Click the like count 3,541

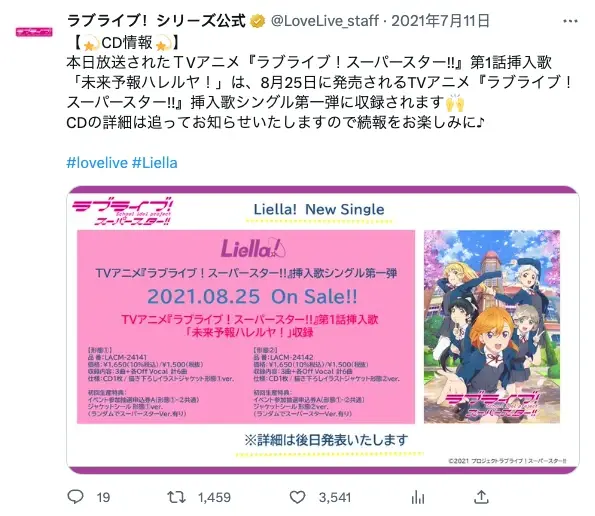335,497
